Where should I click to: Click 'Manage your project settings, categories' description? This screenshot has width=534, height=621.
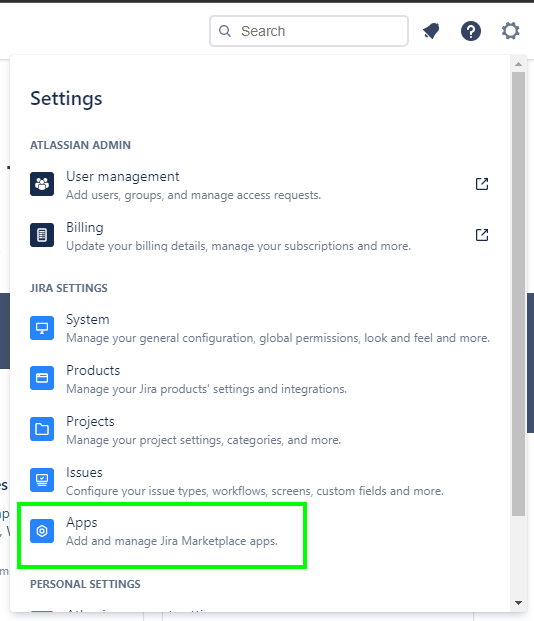204,440
